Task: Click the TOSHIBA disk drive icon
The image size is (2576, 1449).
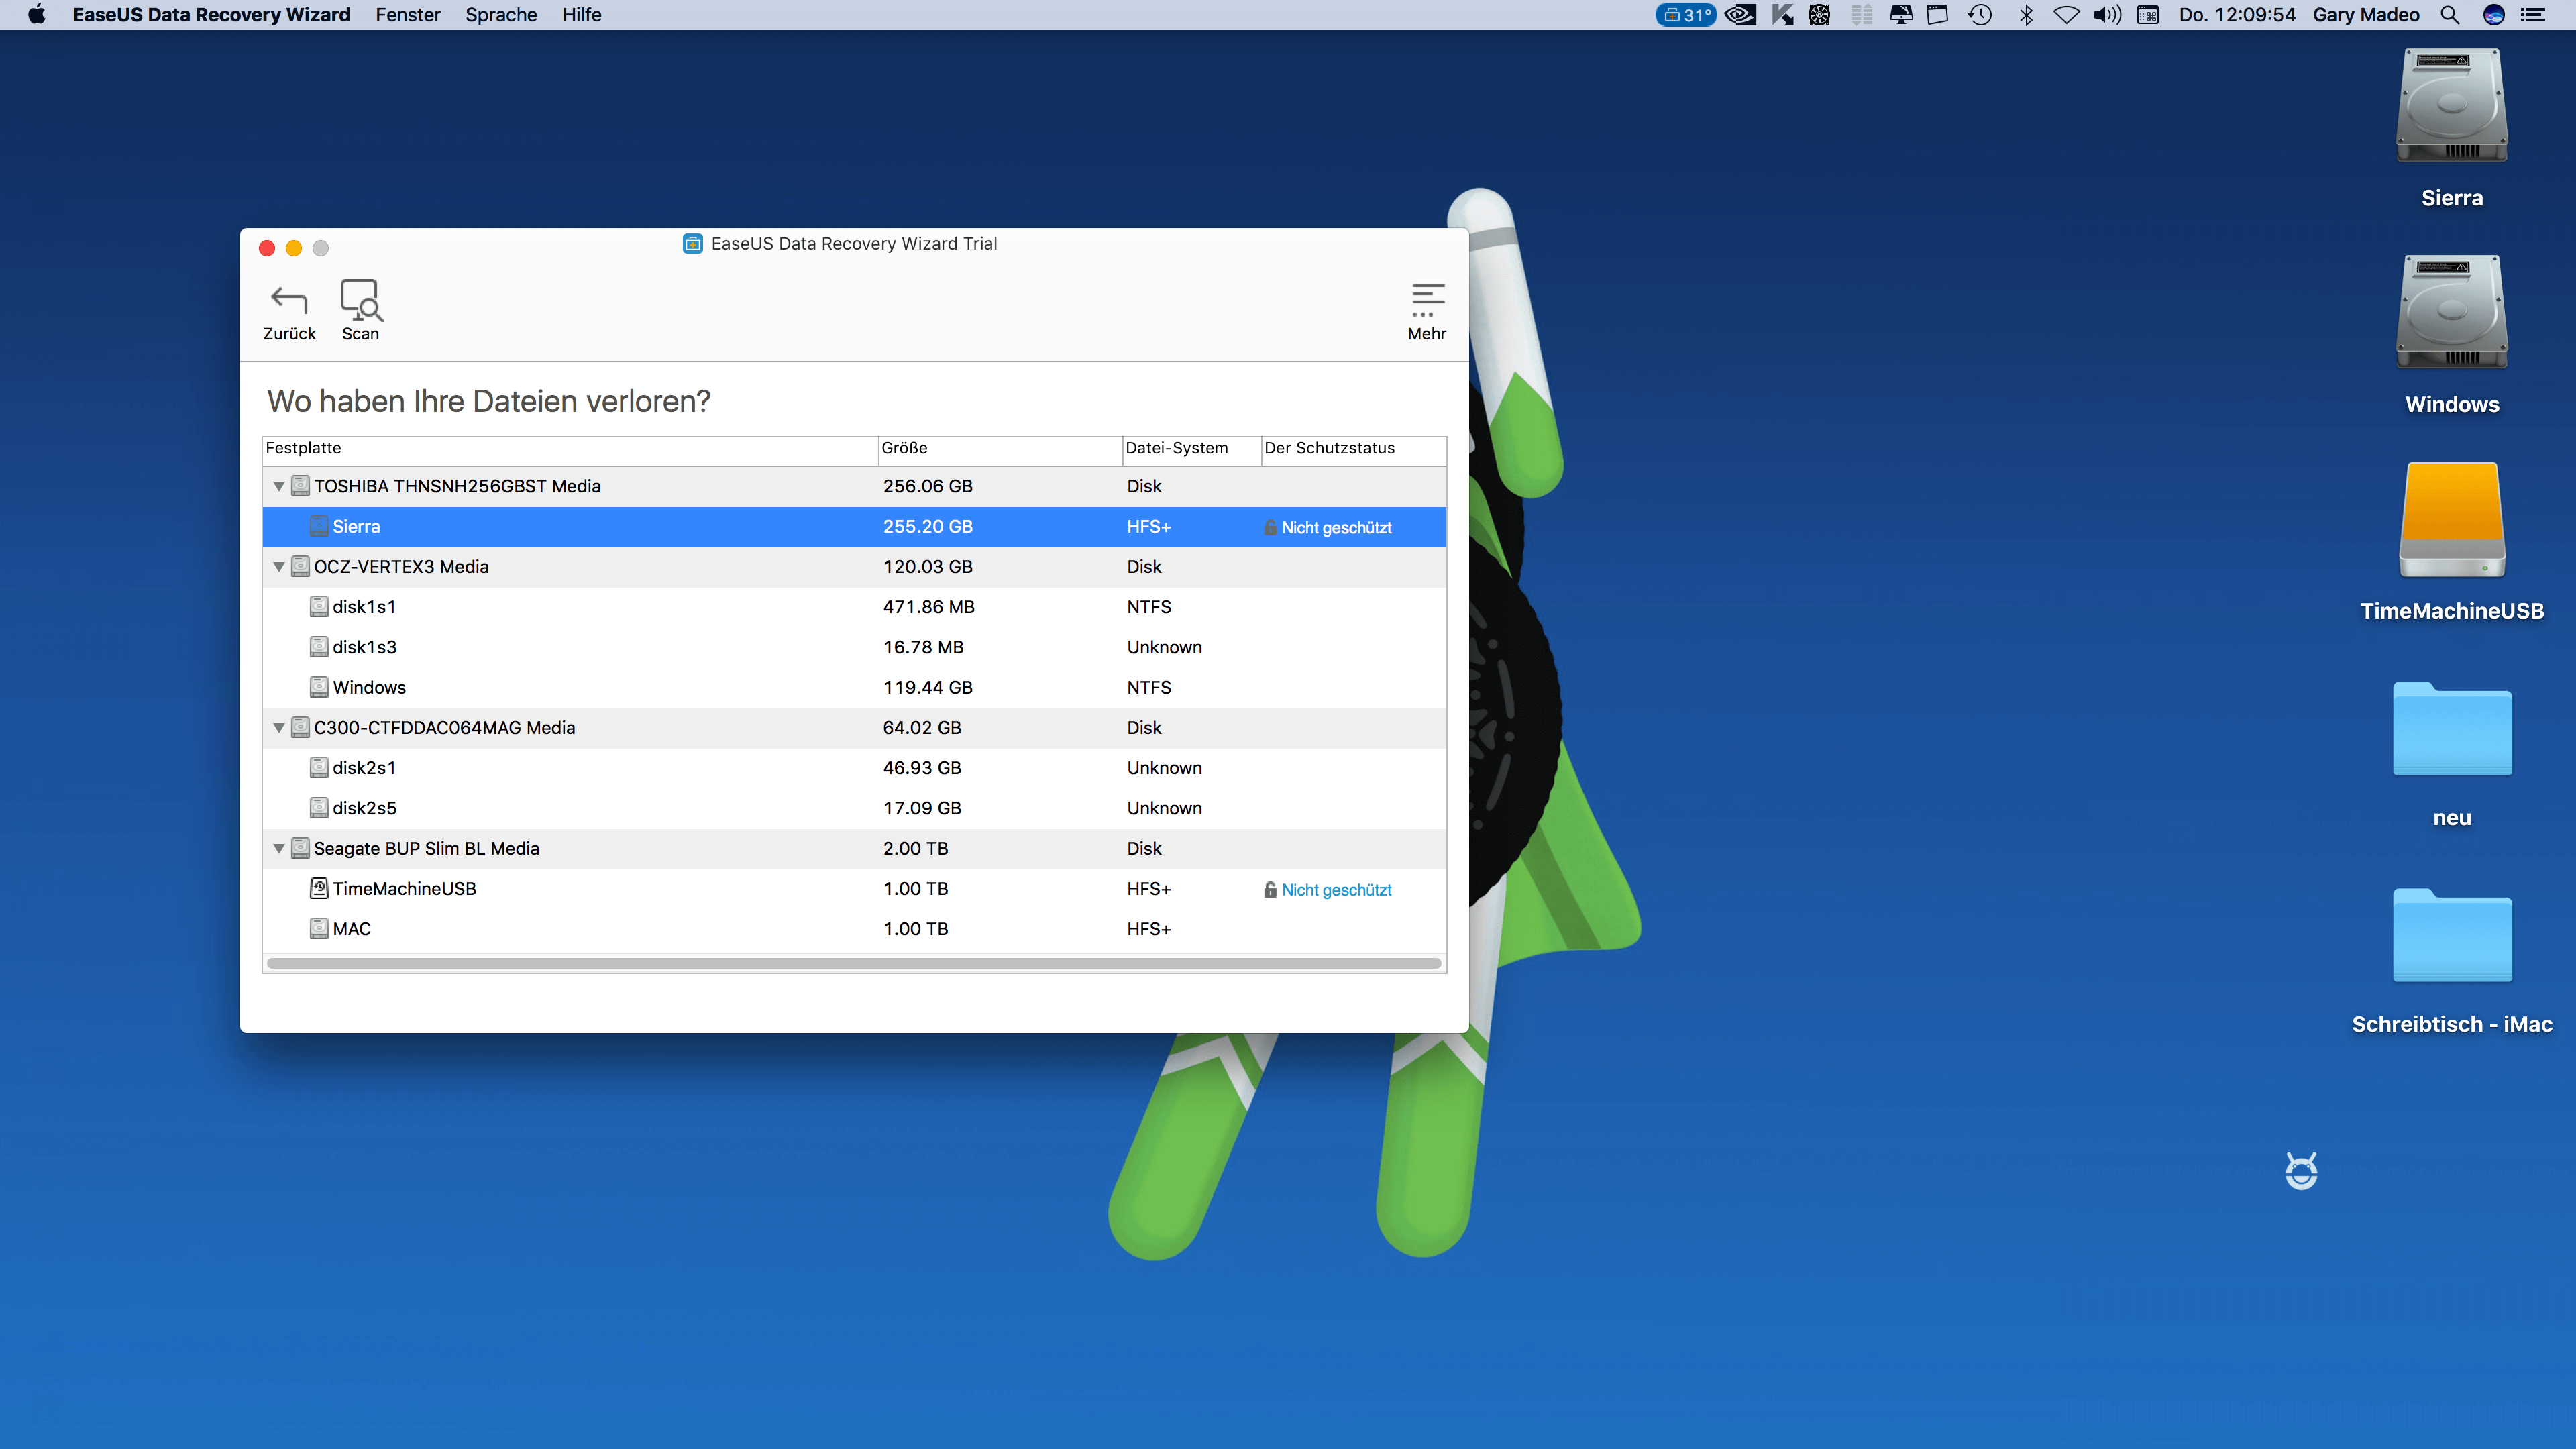Action: 300,486
